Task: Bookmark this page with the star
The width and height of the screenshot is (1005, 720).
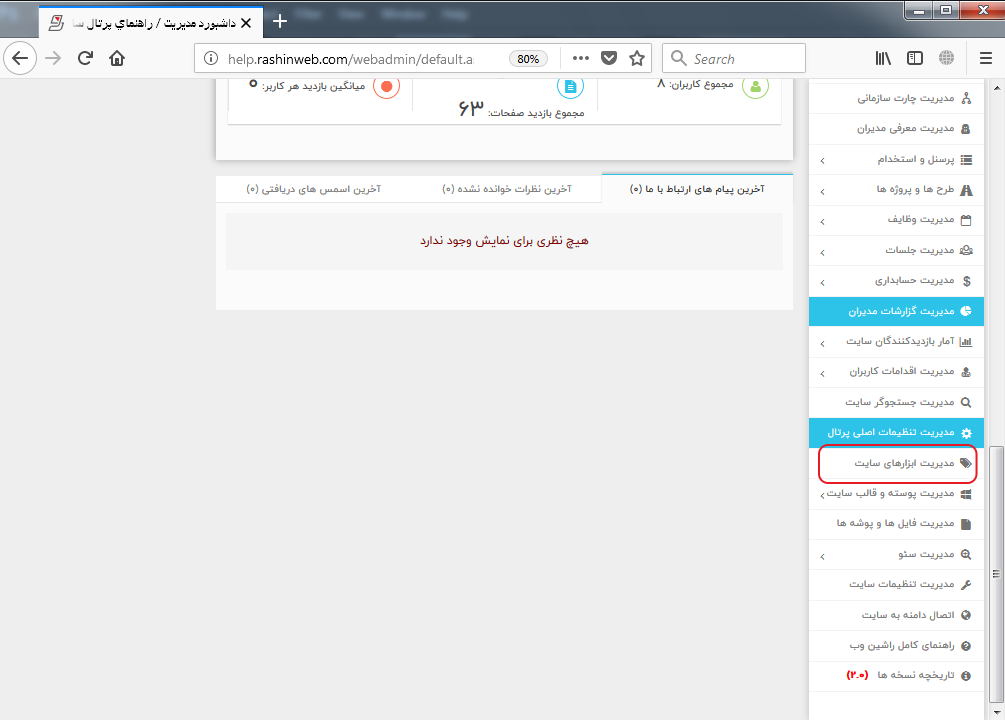Action: (x=636, y=58)
